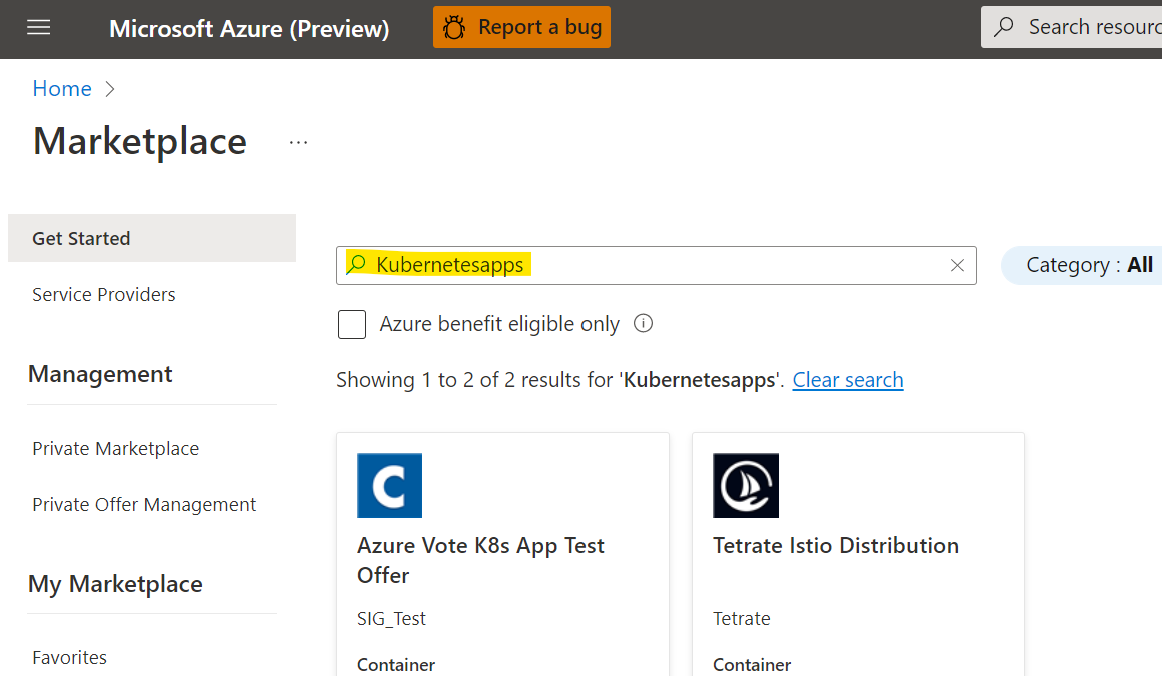Screen dimensions: 1162x676
Task: Enable the Azure benefit eligible only checkbox
Action: [x=352, y=325]
